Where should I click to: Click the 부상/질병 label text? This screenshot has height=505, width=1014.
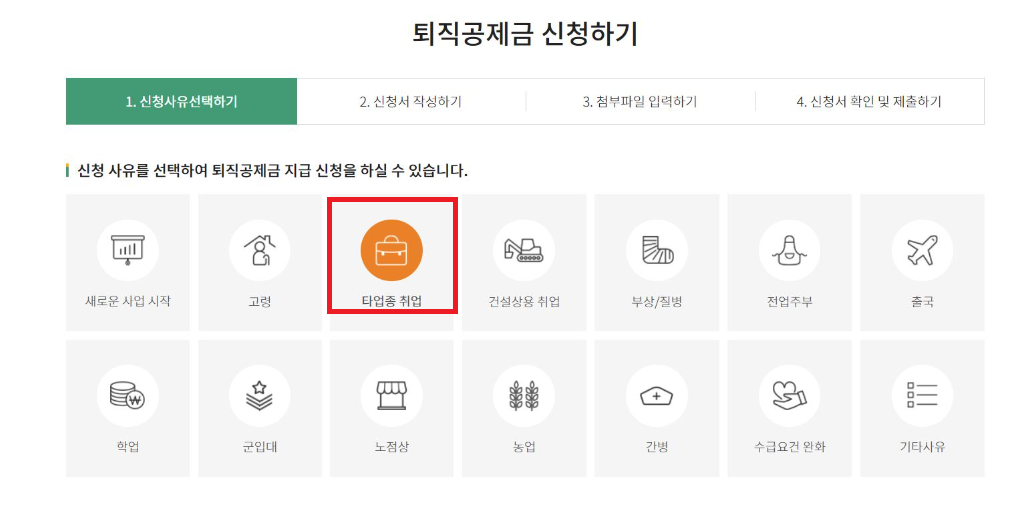click(656, 301)
